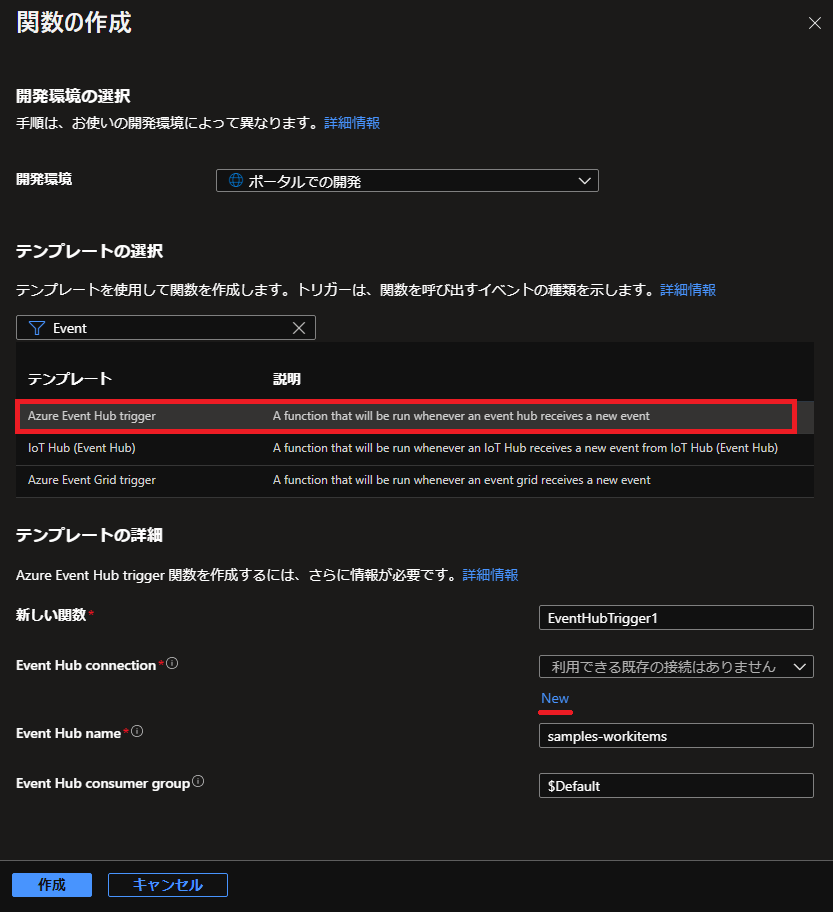Clear the Event filter text

tap(299, 328)
